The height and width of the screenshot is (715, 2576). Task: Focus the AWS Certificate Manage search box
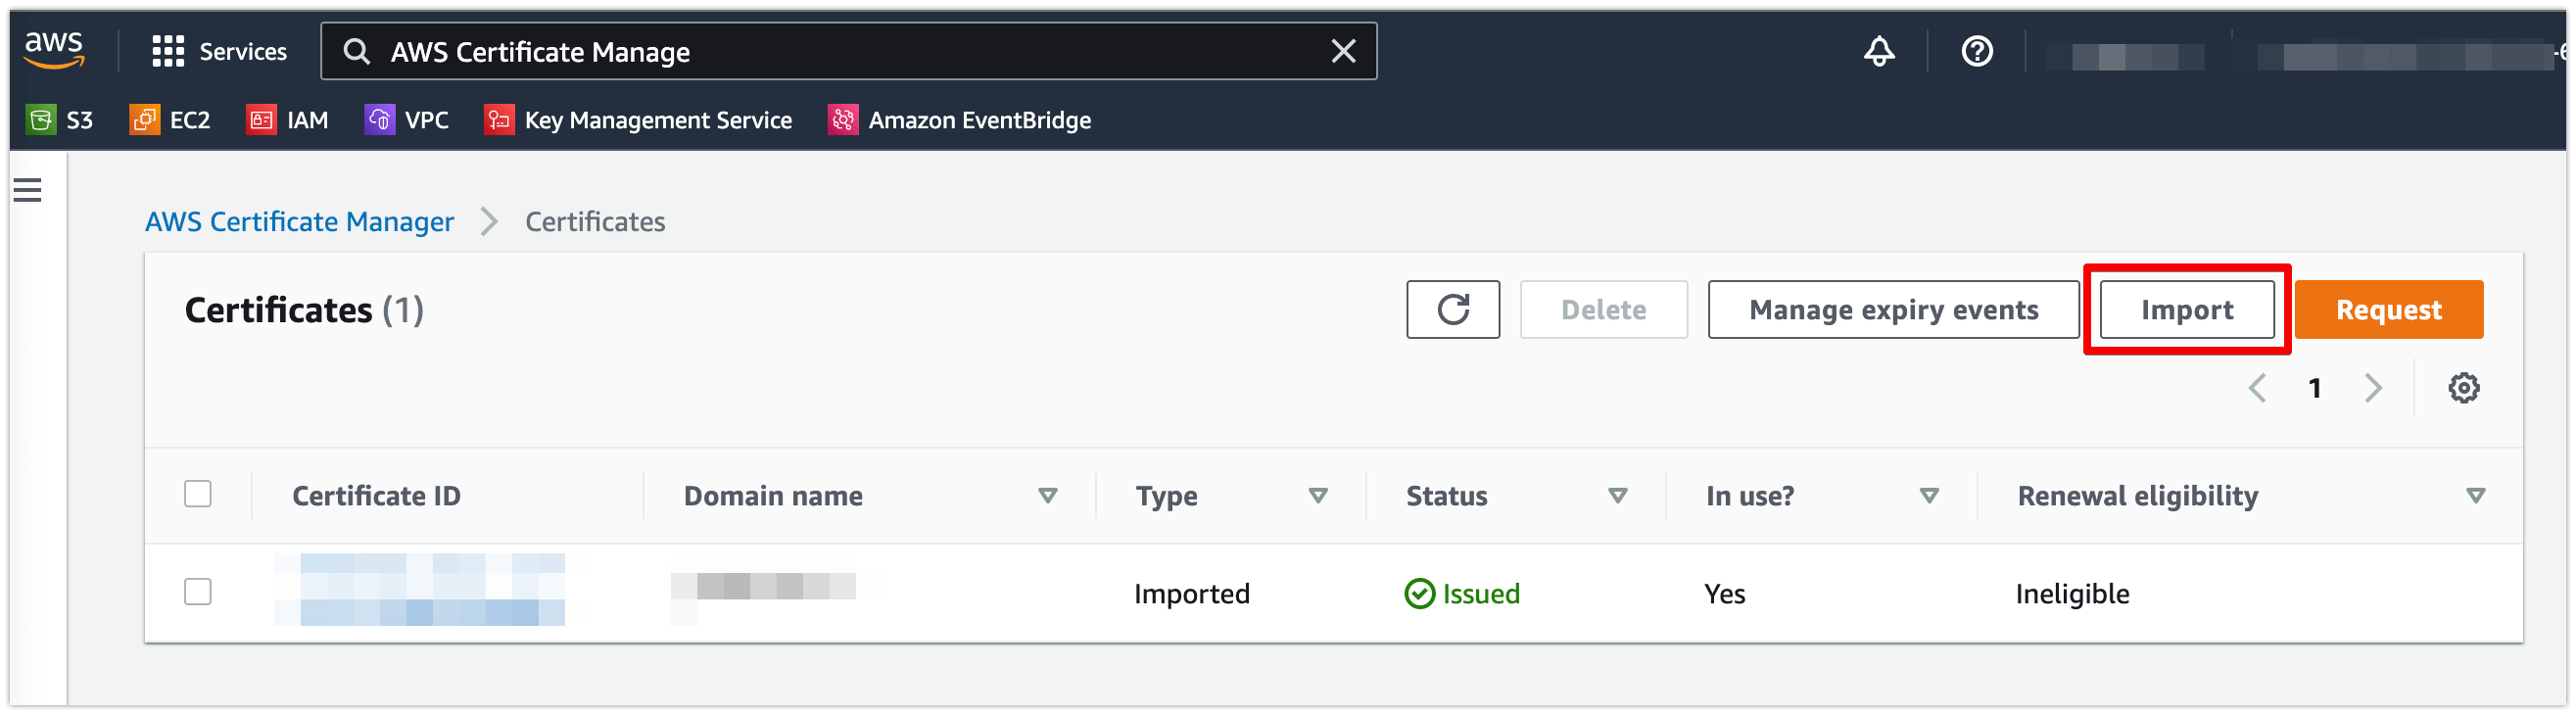click(x=850, y=52)
